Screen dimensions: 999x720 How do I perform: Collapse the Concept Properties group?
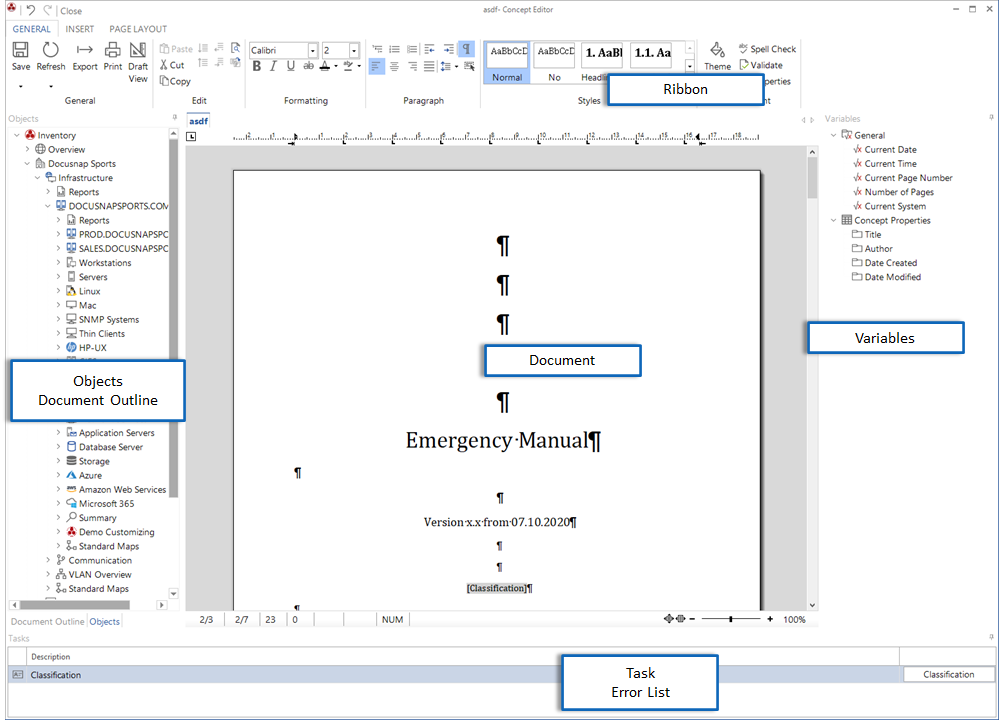[x=833, y=220]
